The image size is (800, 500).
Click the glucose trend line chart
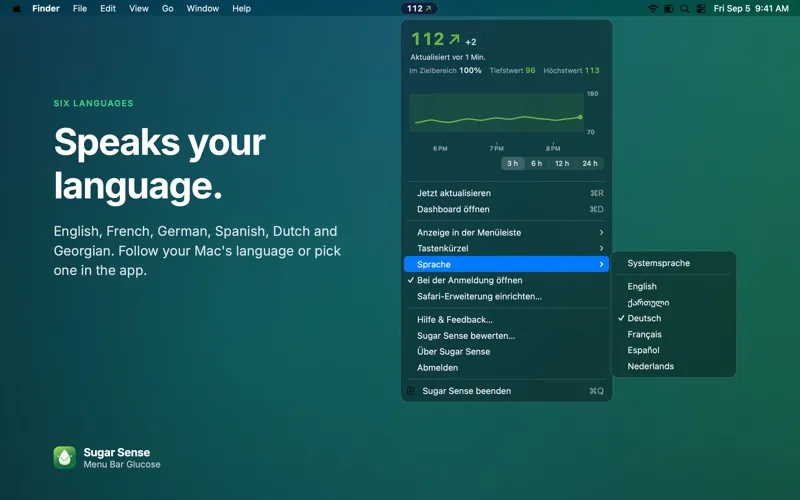[497, 113]
